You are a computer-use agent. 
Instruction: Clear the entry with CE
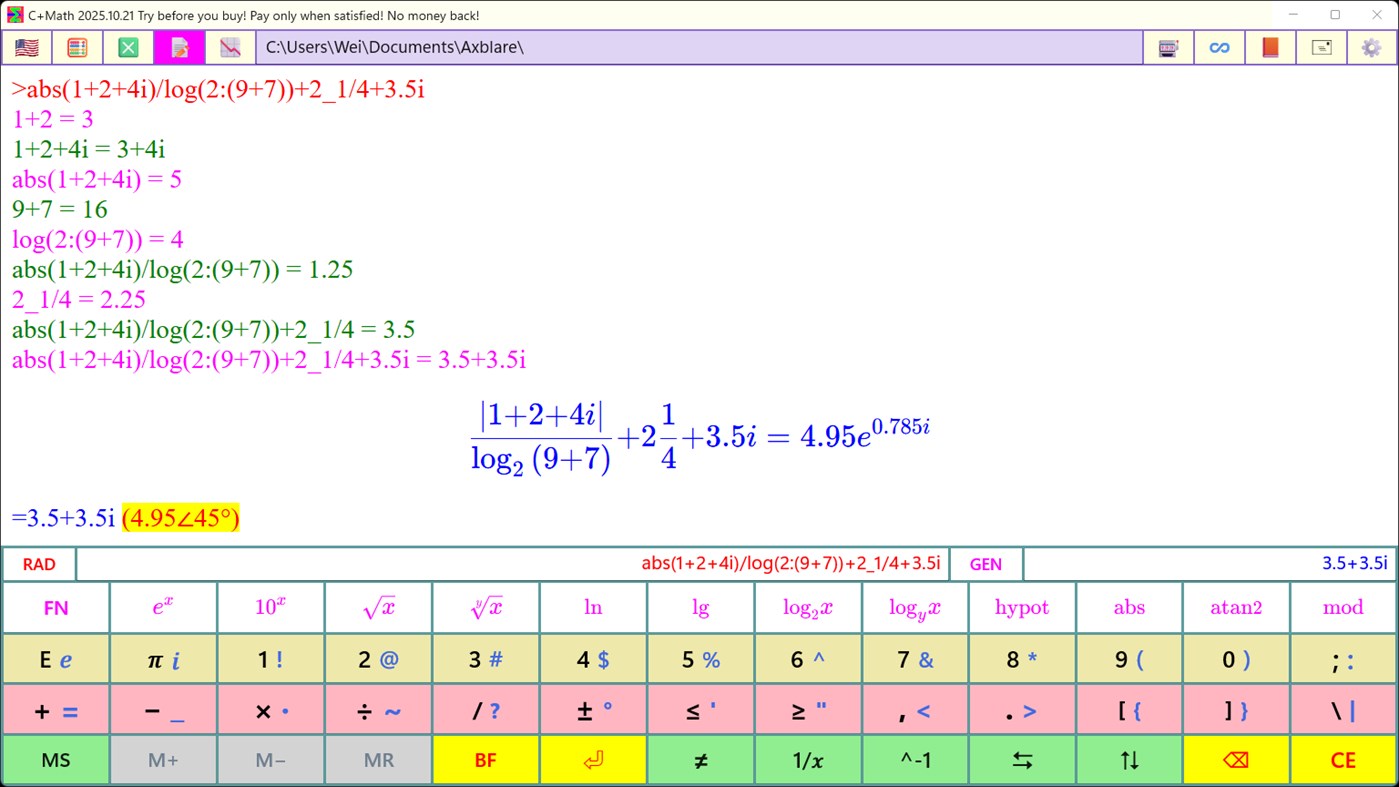(x=1343, y=760)
